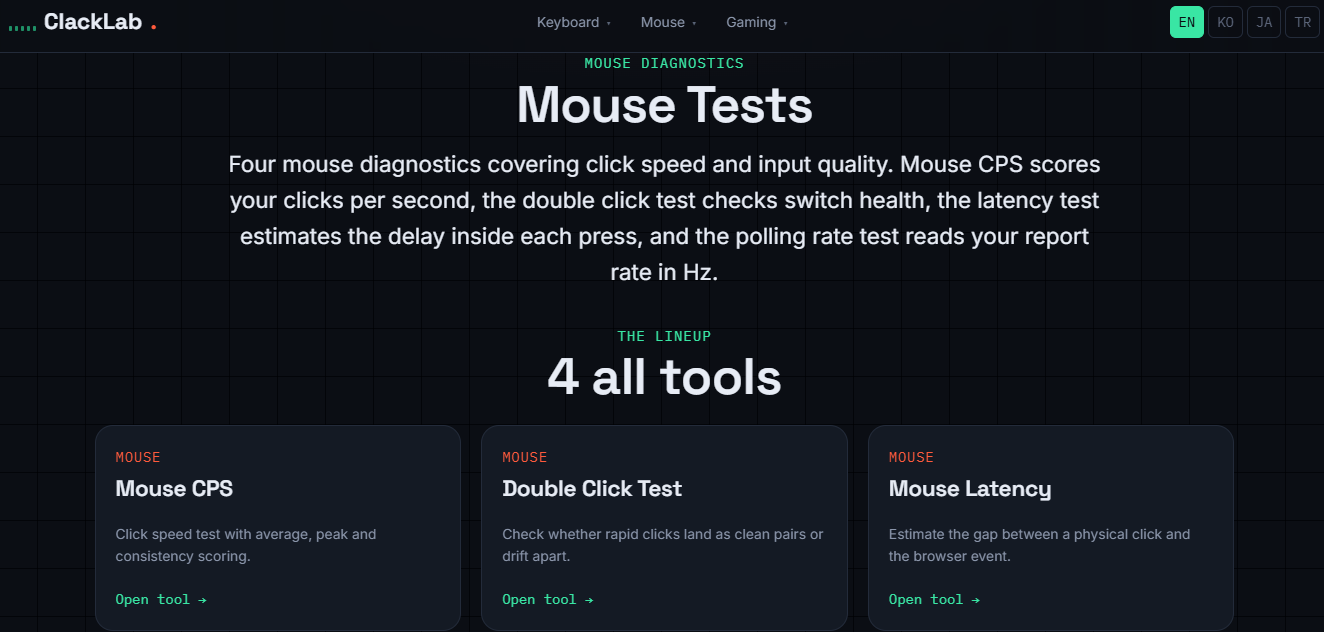The width and height of the screenshot is (1324, 632).
Task: Switch the site language to KO
Action: click(x=1226, y=22)
